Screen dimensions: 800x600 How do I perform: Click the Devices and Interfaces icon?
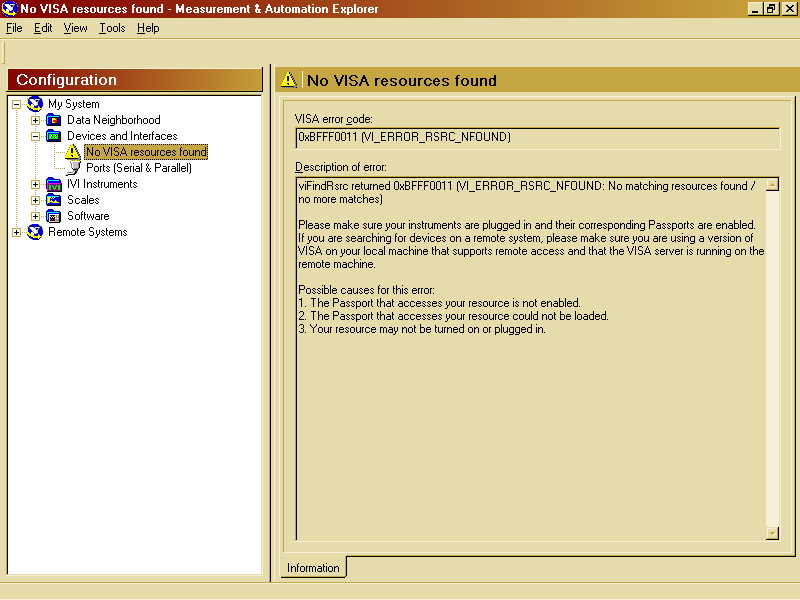(54, 136)
